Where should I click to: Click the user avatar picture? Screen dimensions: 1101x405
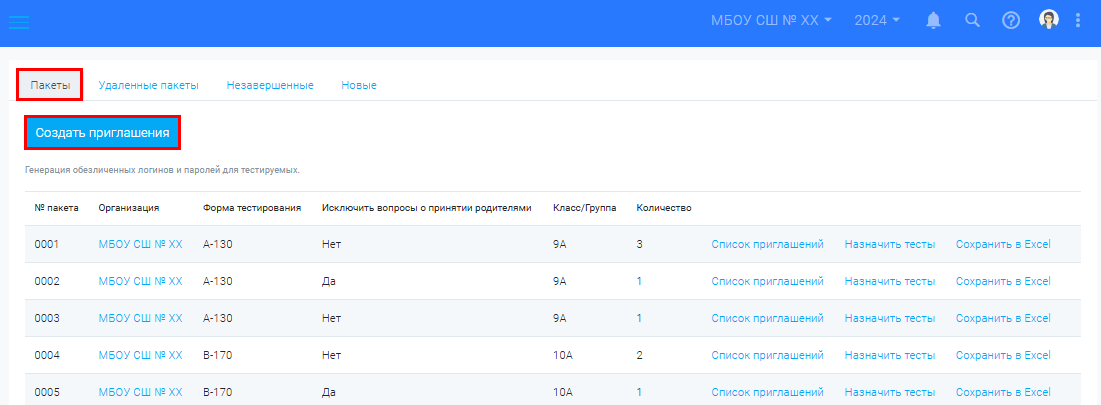[x=1049, y=20]
